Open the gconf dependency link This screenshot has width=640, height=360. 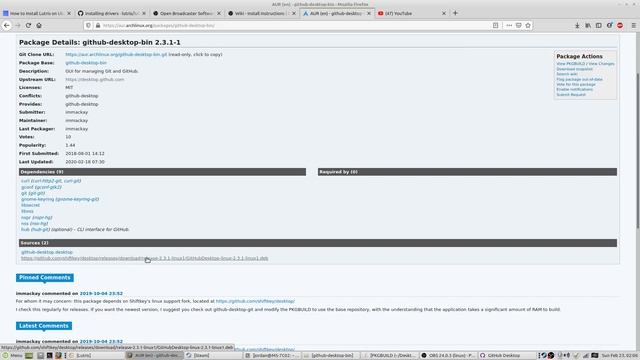coord(27,187)
